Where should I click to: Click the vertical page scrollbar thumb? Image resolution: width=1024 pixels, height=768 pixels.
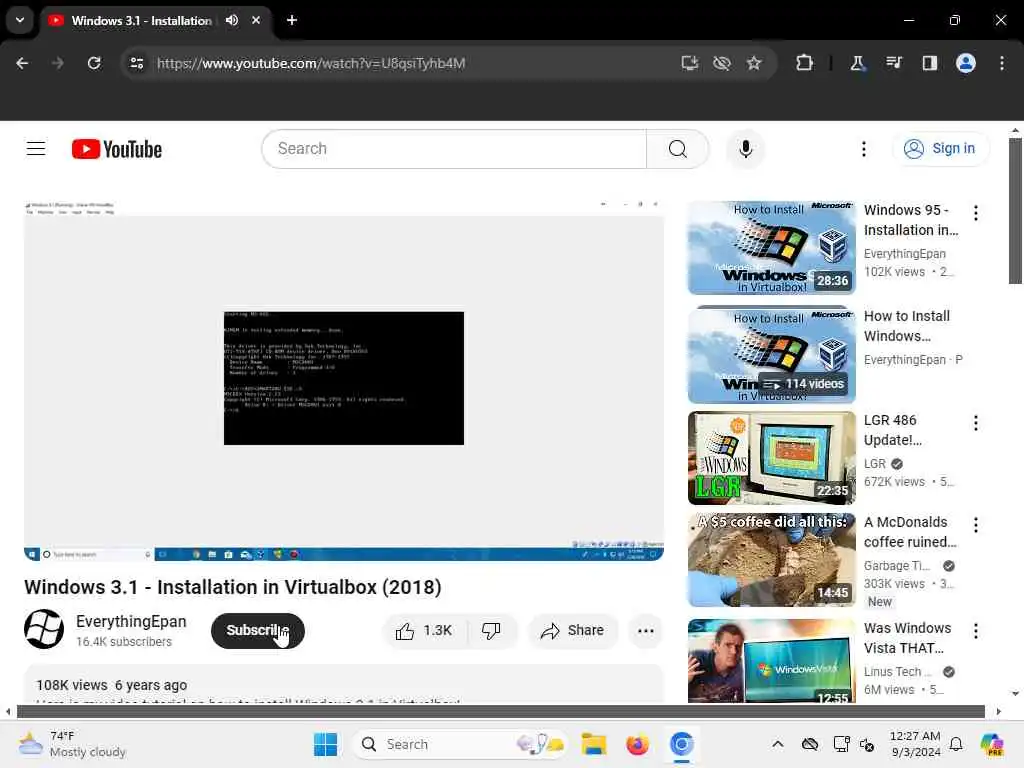[1015, 210]
